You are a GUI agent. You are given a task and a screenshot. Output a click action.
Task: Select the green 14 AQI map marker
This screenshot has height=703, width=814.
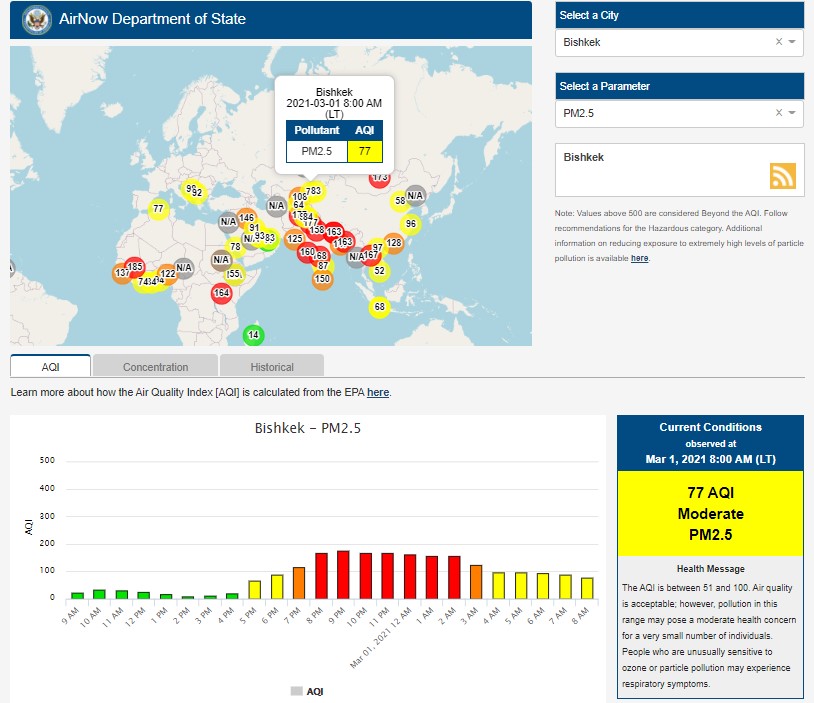[x=254, y=335]
